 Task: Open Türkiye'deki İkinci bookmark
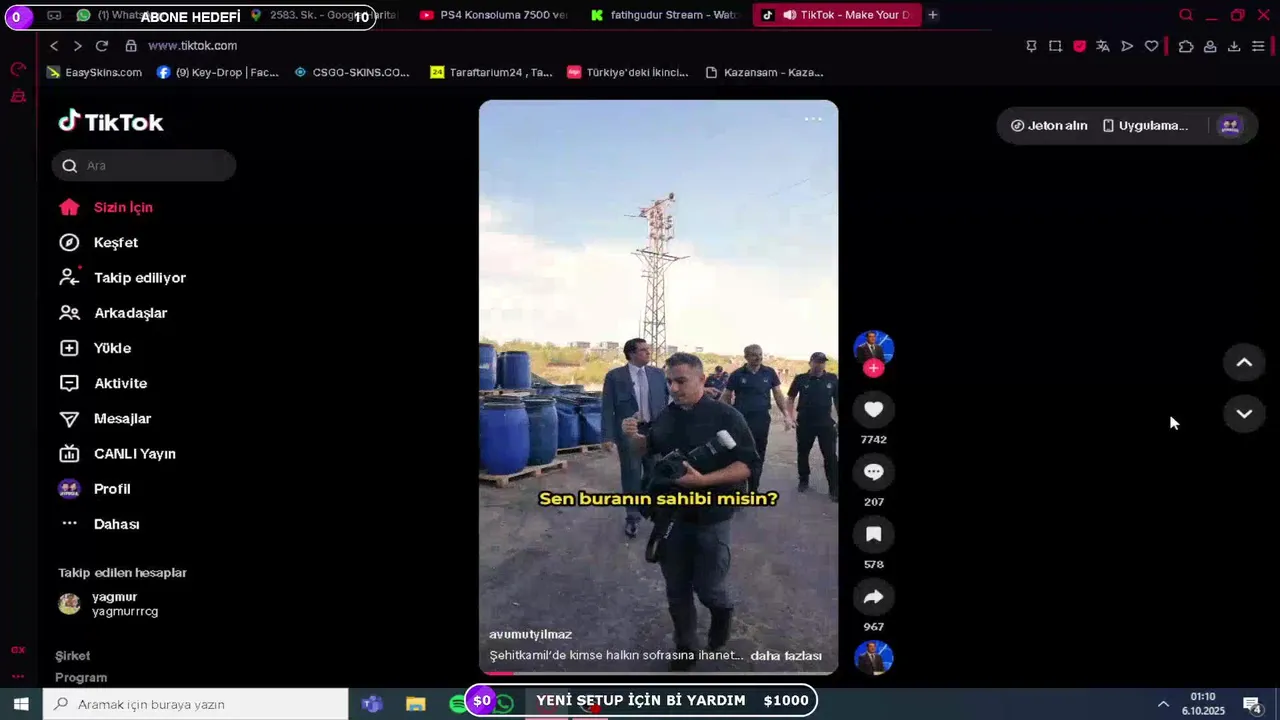pyautogui.click(x=628, y=72)
